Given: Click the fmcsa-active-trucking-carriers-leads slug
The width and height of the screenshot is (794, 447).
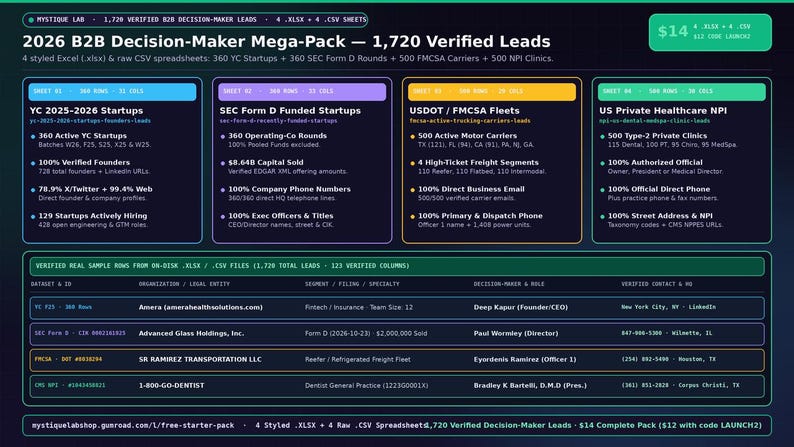Looking at the screenshot, I should [x=470, y=121].
